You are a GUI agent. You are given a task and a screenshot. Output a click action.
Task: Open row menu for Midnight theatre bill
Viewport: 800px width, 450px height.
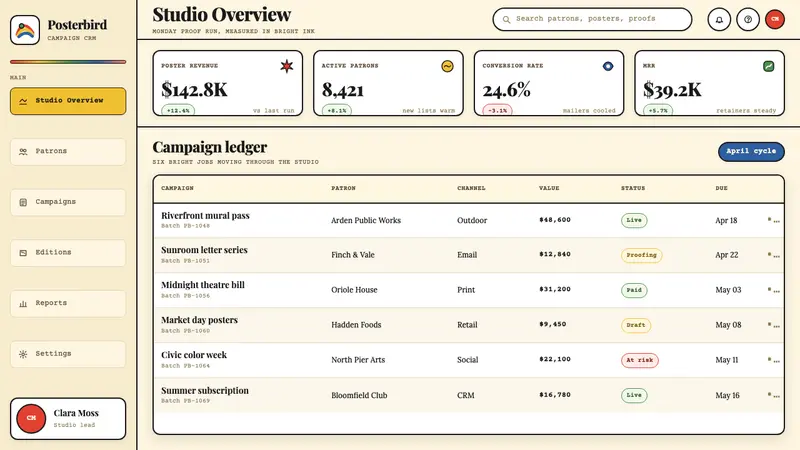click(773, 290)
